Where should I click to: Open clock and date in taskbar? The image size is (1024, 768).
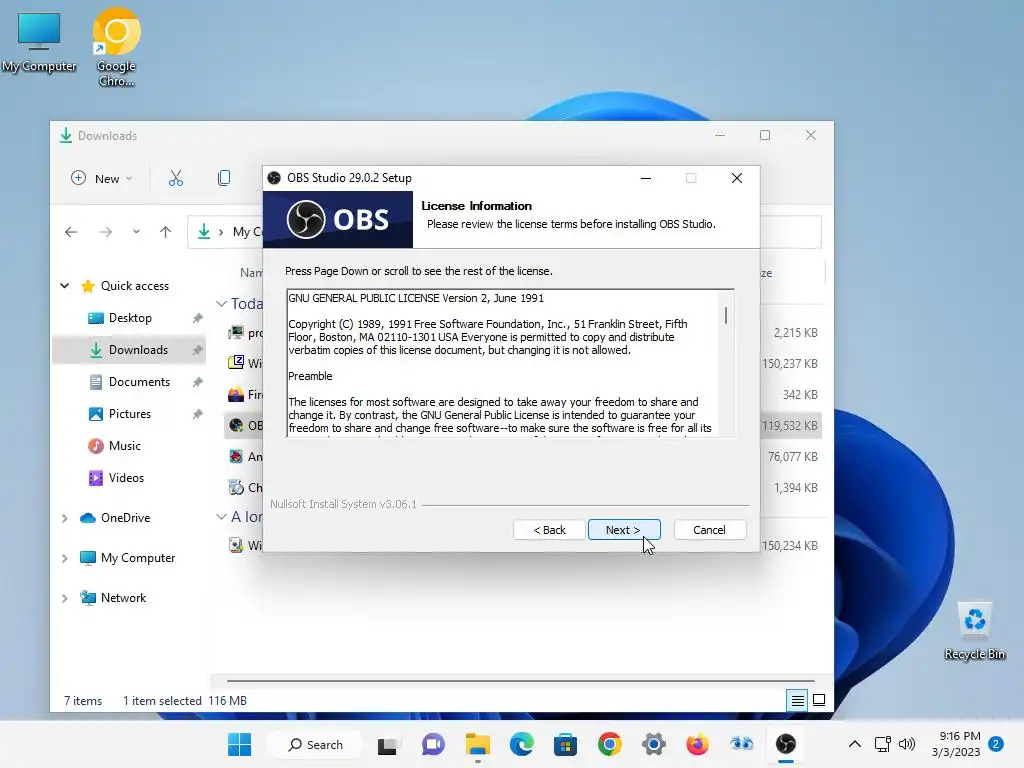956,744
